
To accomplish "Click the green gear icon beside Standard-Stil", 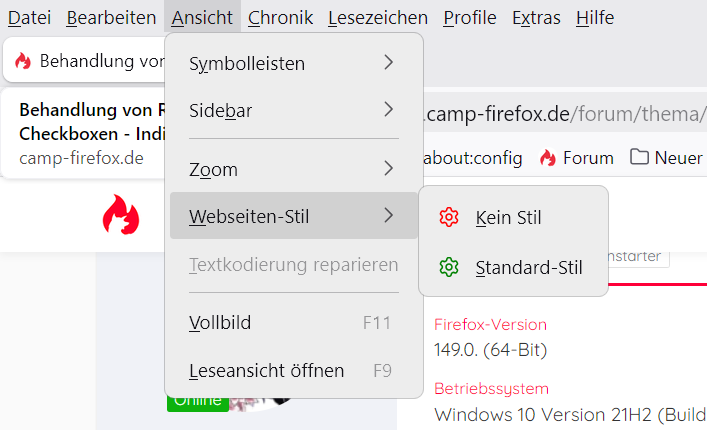I will 449,267.
